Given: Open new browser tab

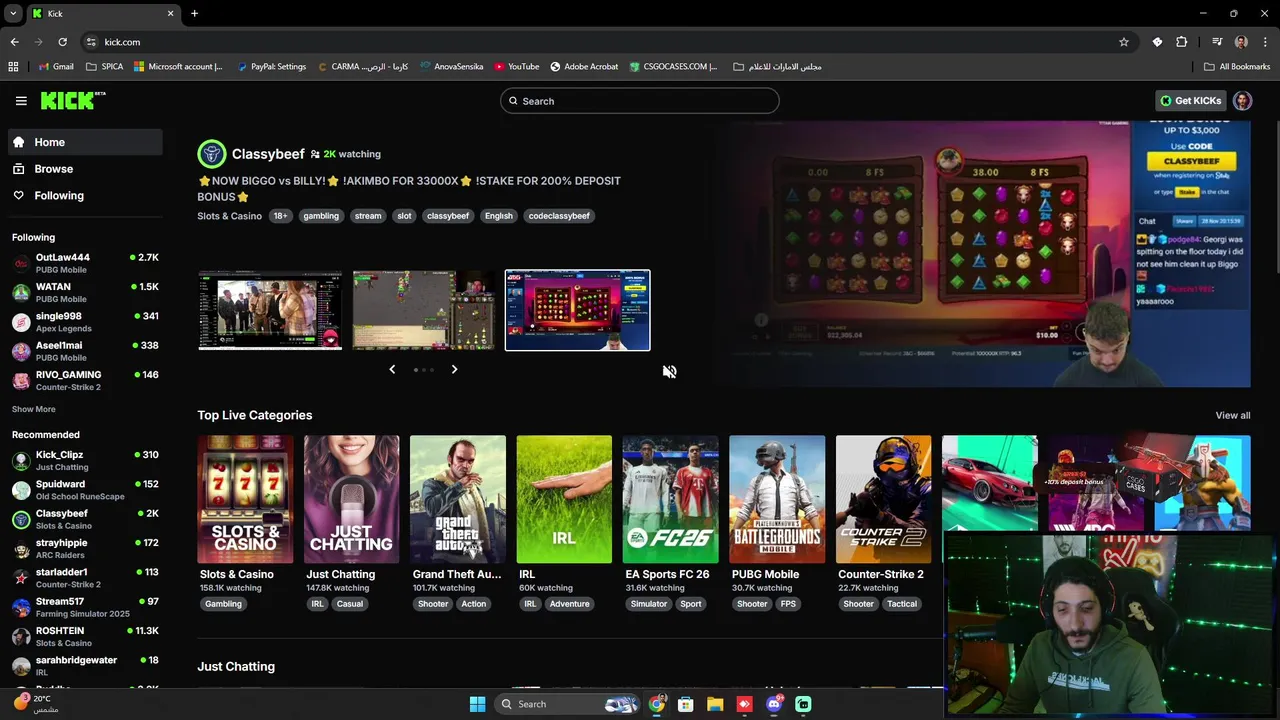Looking at the screenshot, I should pos(194,14).
